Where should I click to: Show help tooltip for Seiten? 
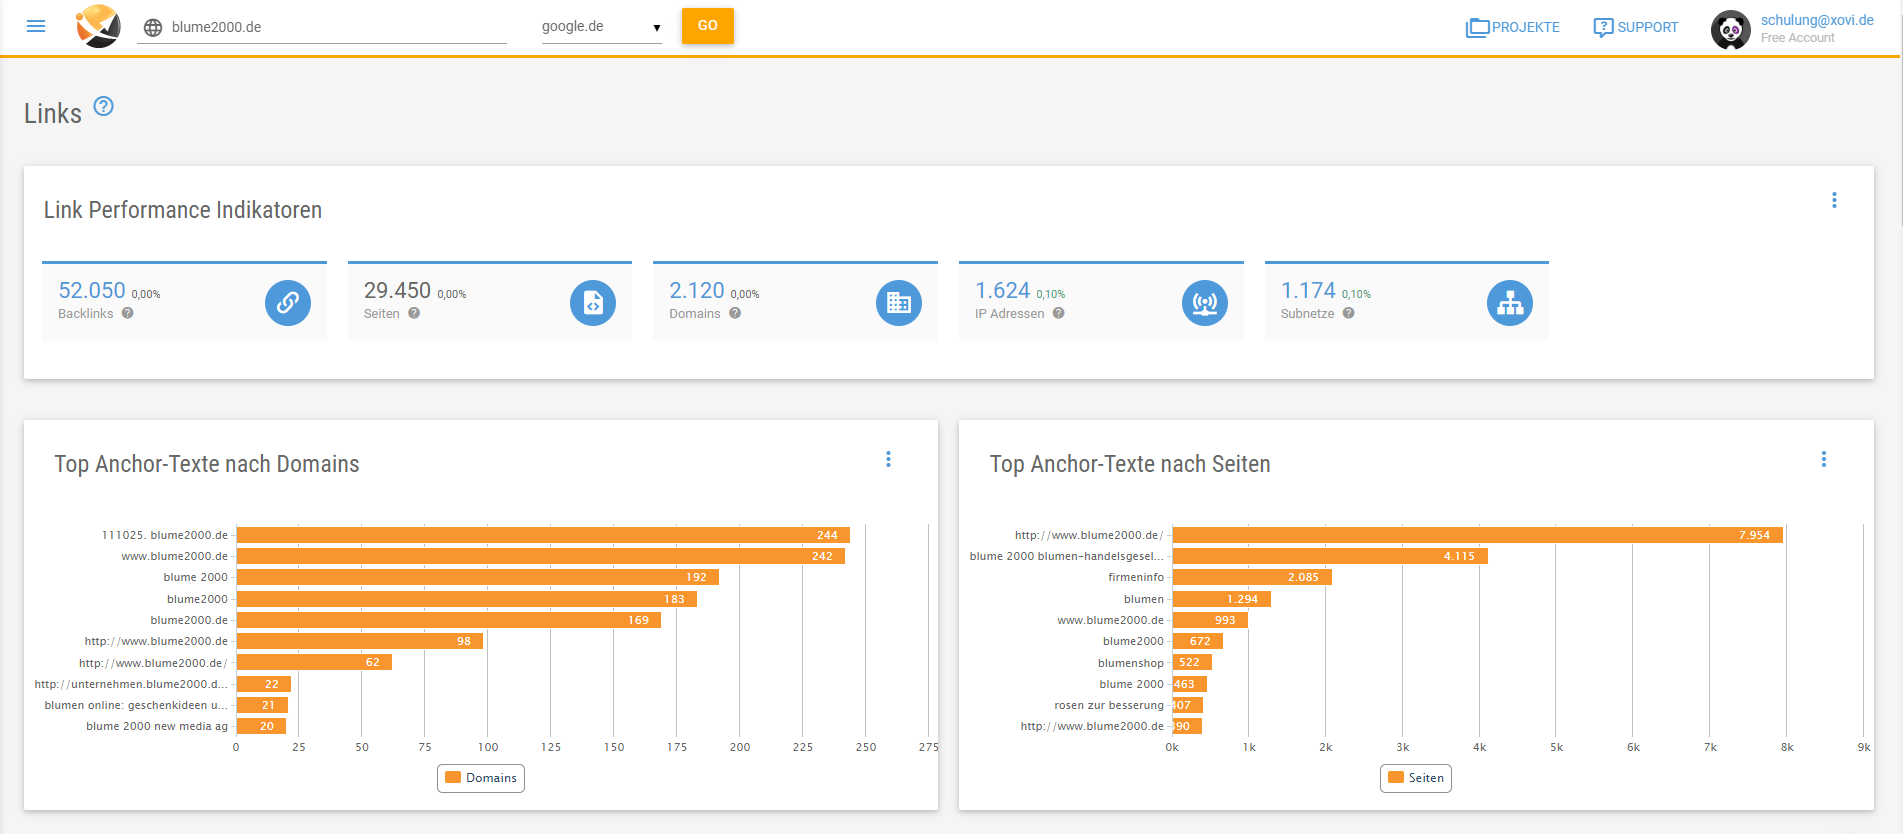[x=414, y=313]
